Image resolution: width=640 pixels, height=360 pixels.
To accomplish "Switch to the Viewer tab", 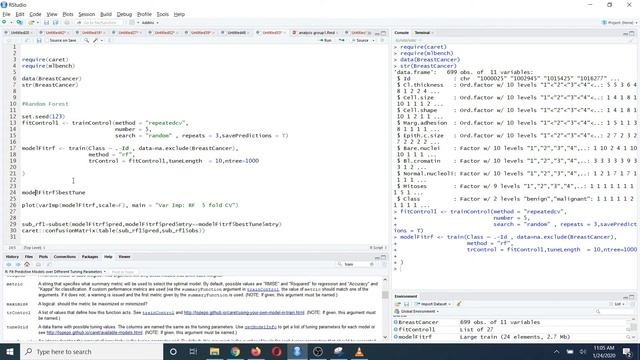I will (x=124, y=257).
